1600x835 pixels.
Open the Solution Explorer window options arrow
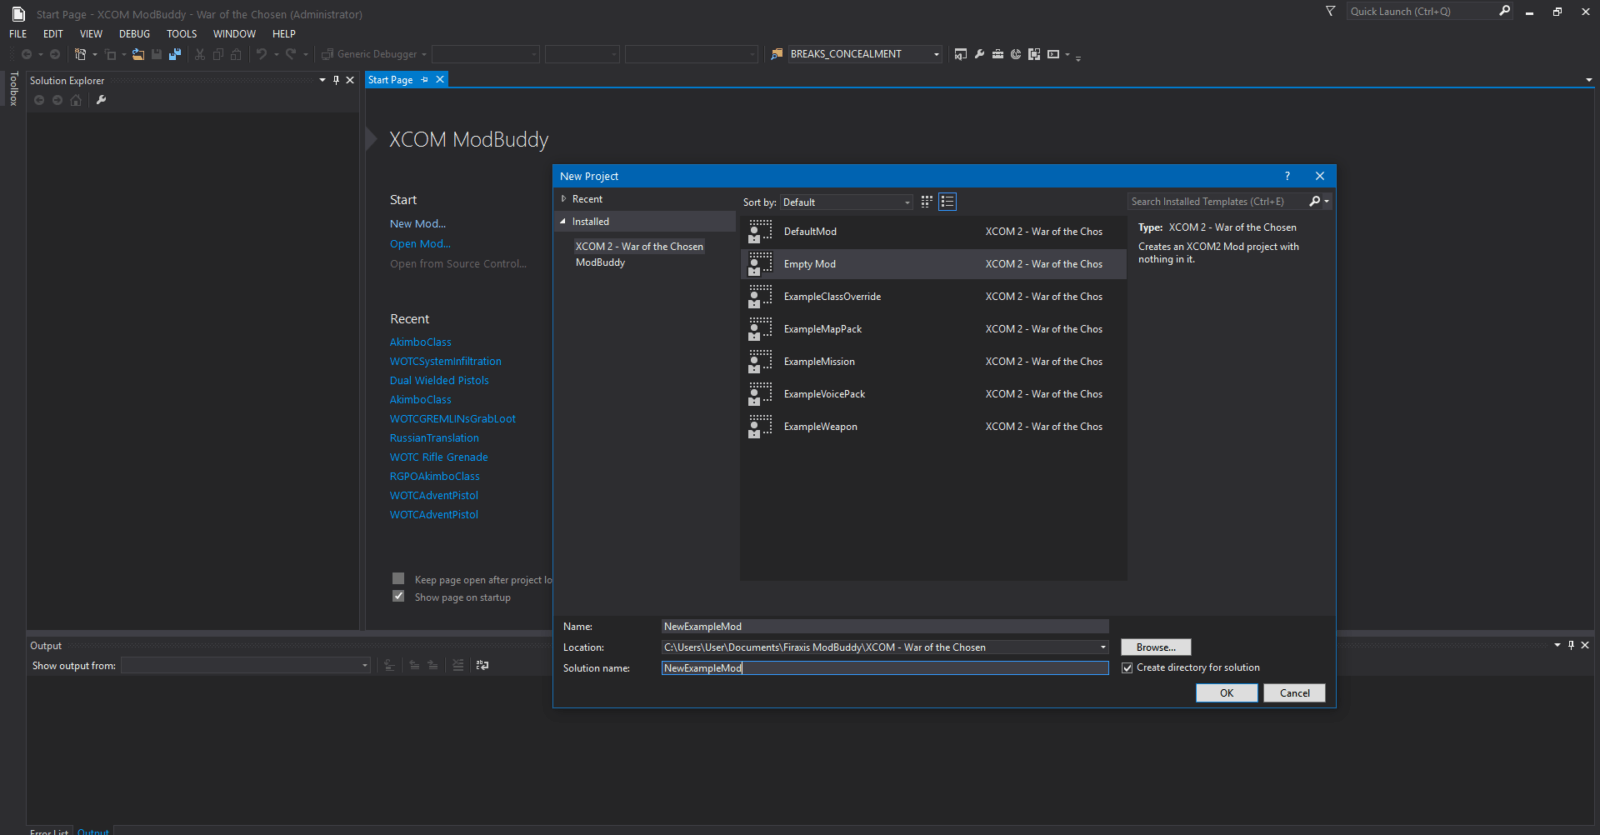click(322, 80)
